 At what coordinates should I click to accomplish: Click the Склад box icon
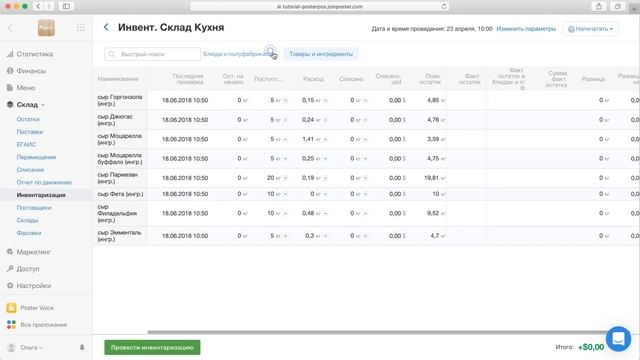pyautogui.click(x=10, y=104)
